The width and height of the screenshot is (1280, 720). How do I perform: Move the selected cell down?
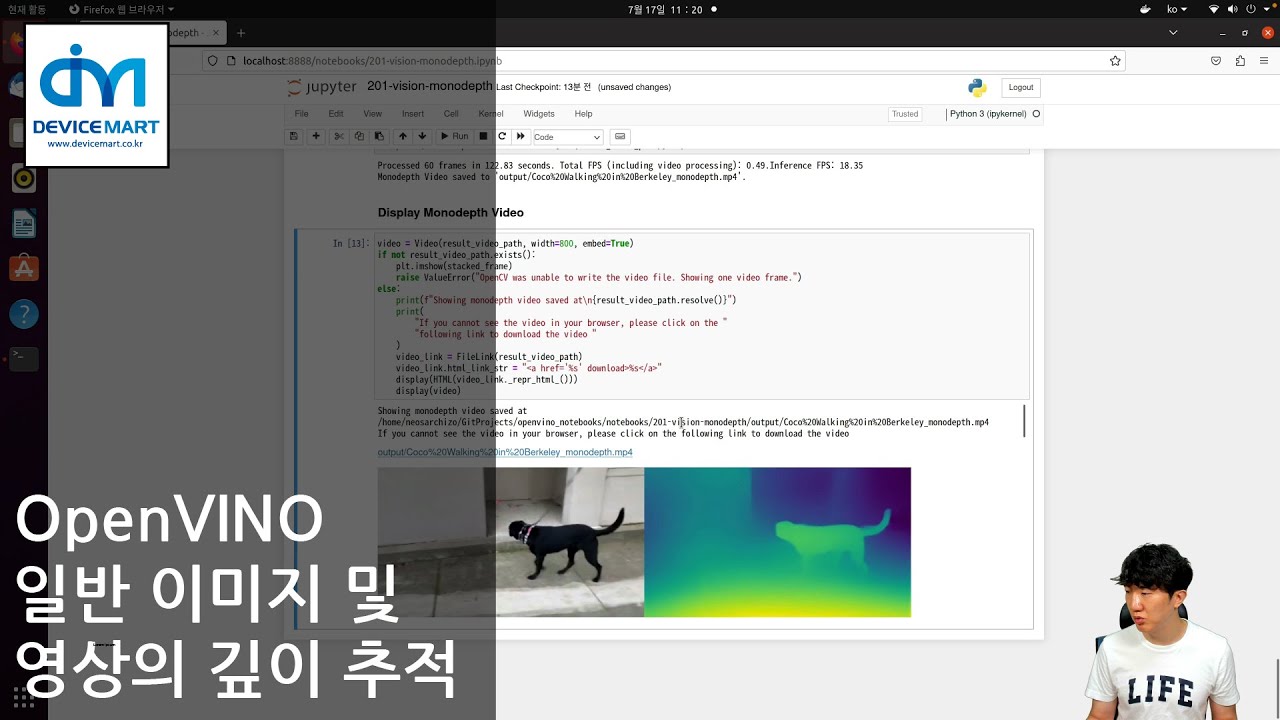[422, 136]
